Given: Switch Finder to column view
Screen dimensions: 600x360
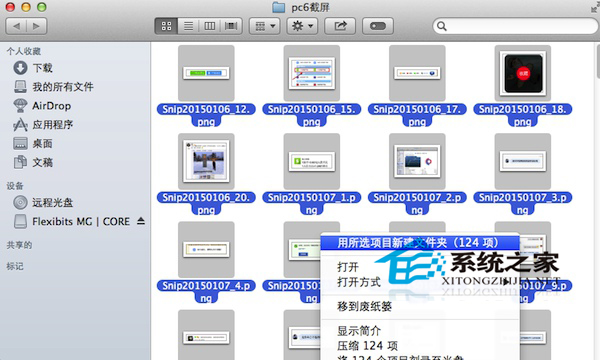Looking at the screenshot, I should point(210,26).
